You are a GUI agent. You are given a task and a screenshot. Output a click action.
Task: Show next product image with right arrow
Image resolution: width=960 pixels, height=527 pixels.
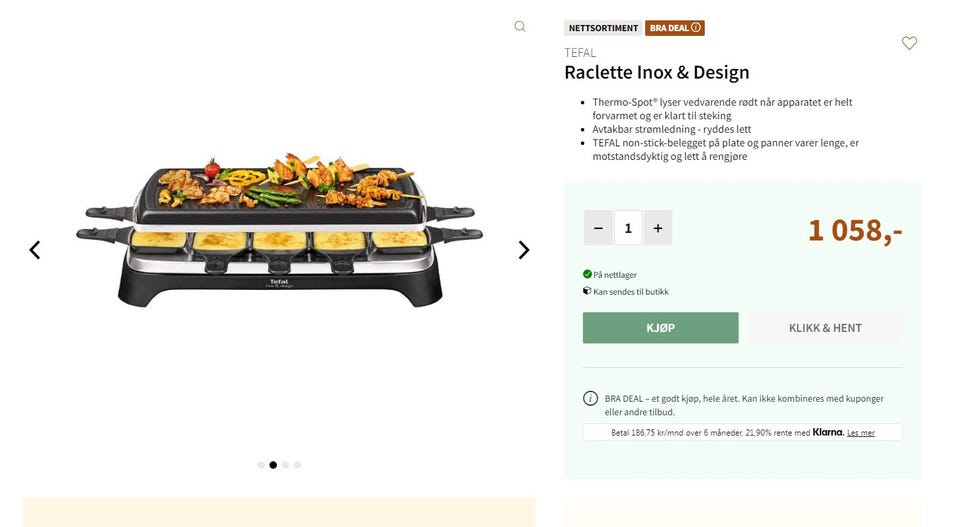click(523, 250)
